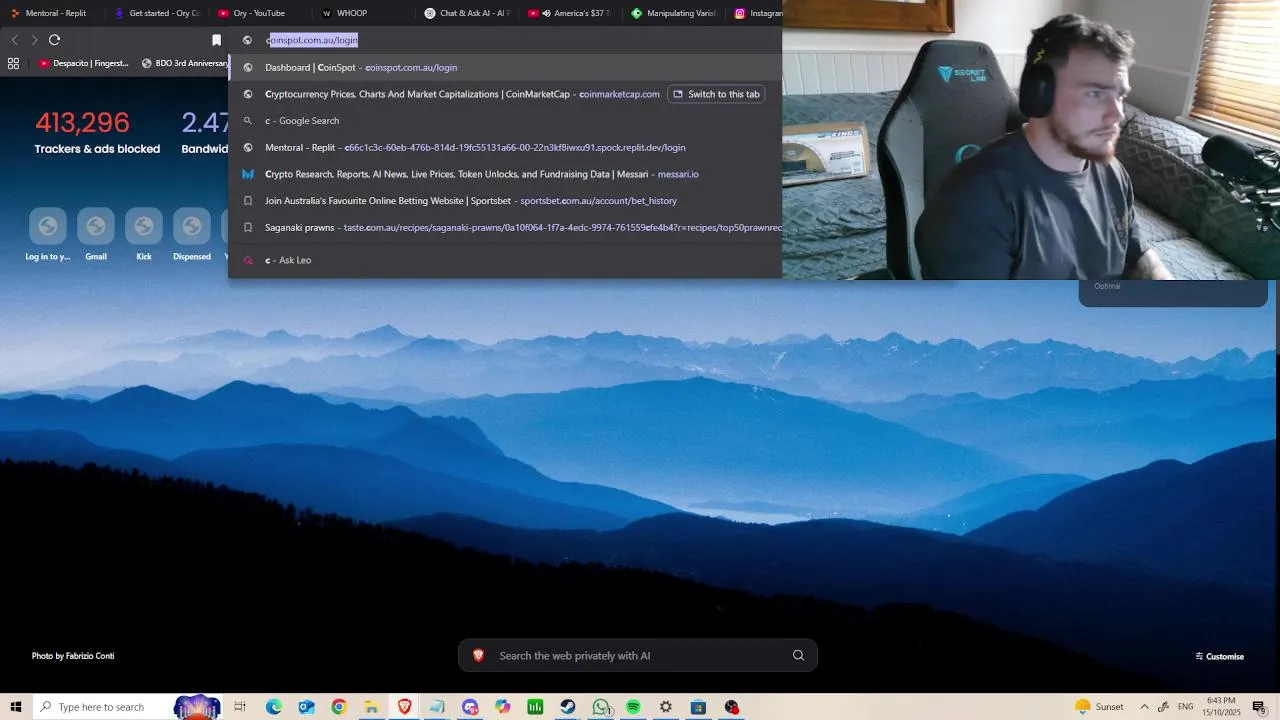Screen dimensions: 1280x720
Task: Click the magnifier icon in search box
Action: (798, 656)
